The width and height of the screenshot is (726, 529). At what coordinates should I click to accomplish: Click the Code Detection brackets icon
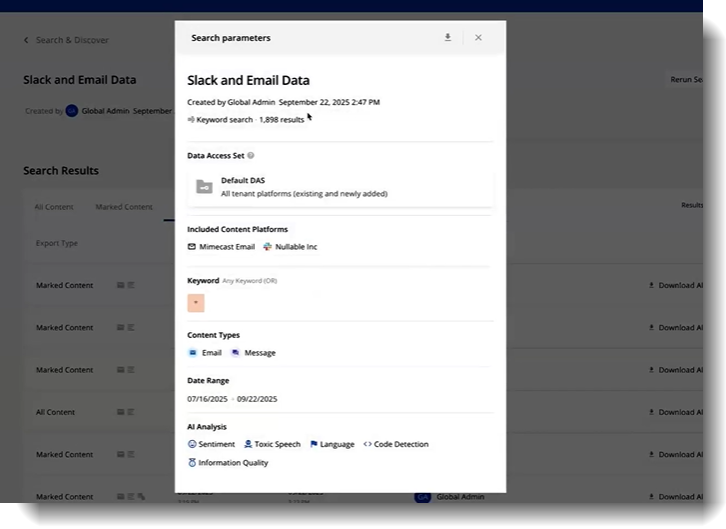[x=367, y=444]
